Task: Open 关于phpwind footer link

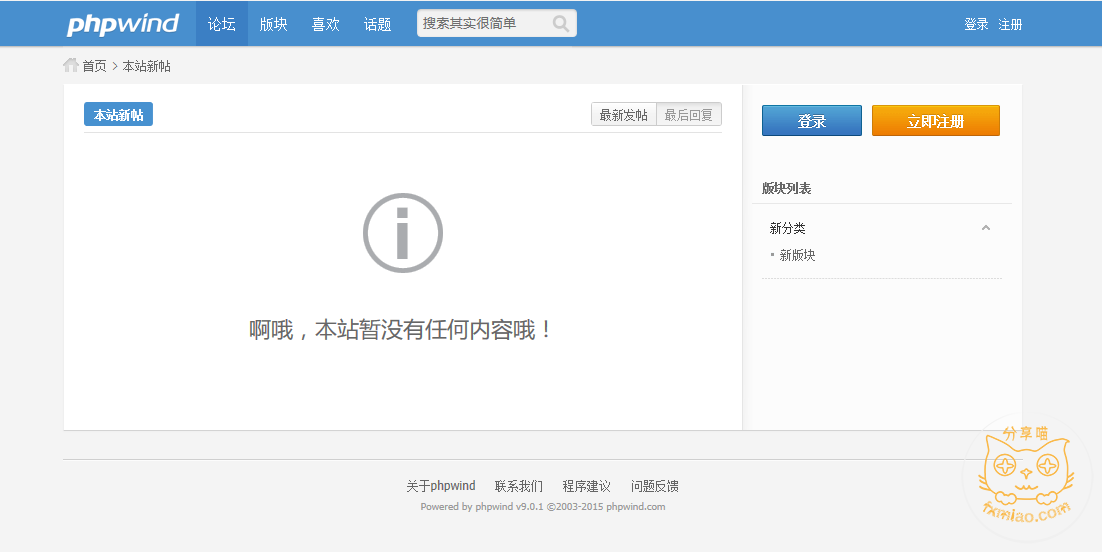Action: click(x=441, y=486)
